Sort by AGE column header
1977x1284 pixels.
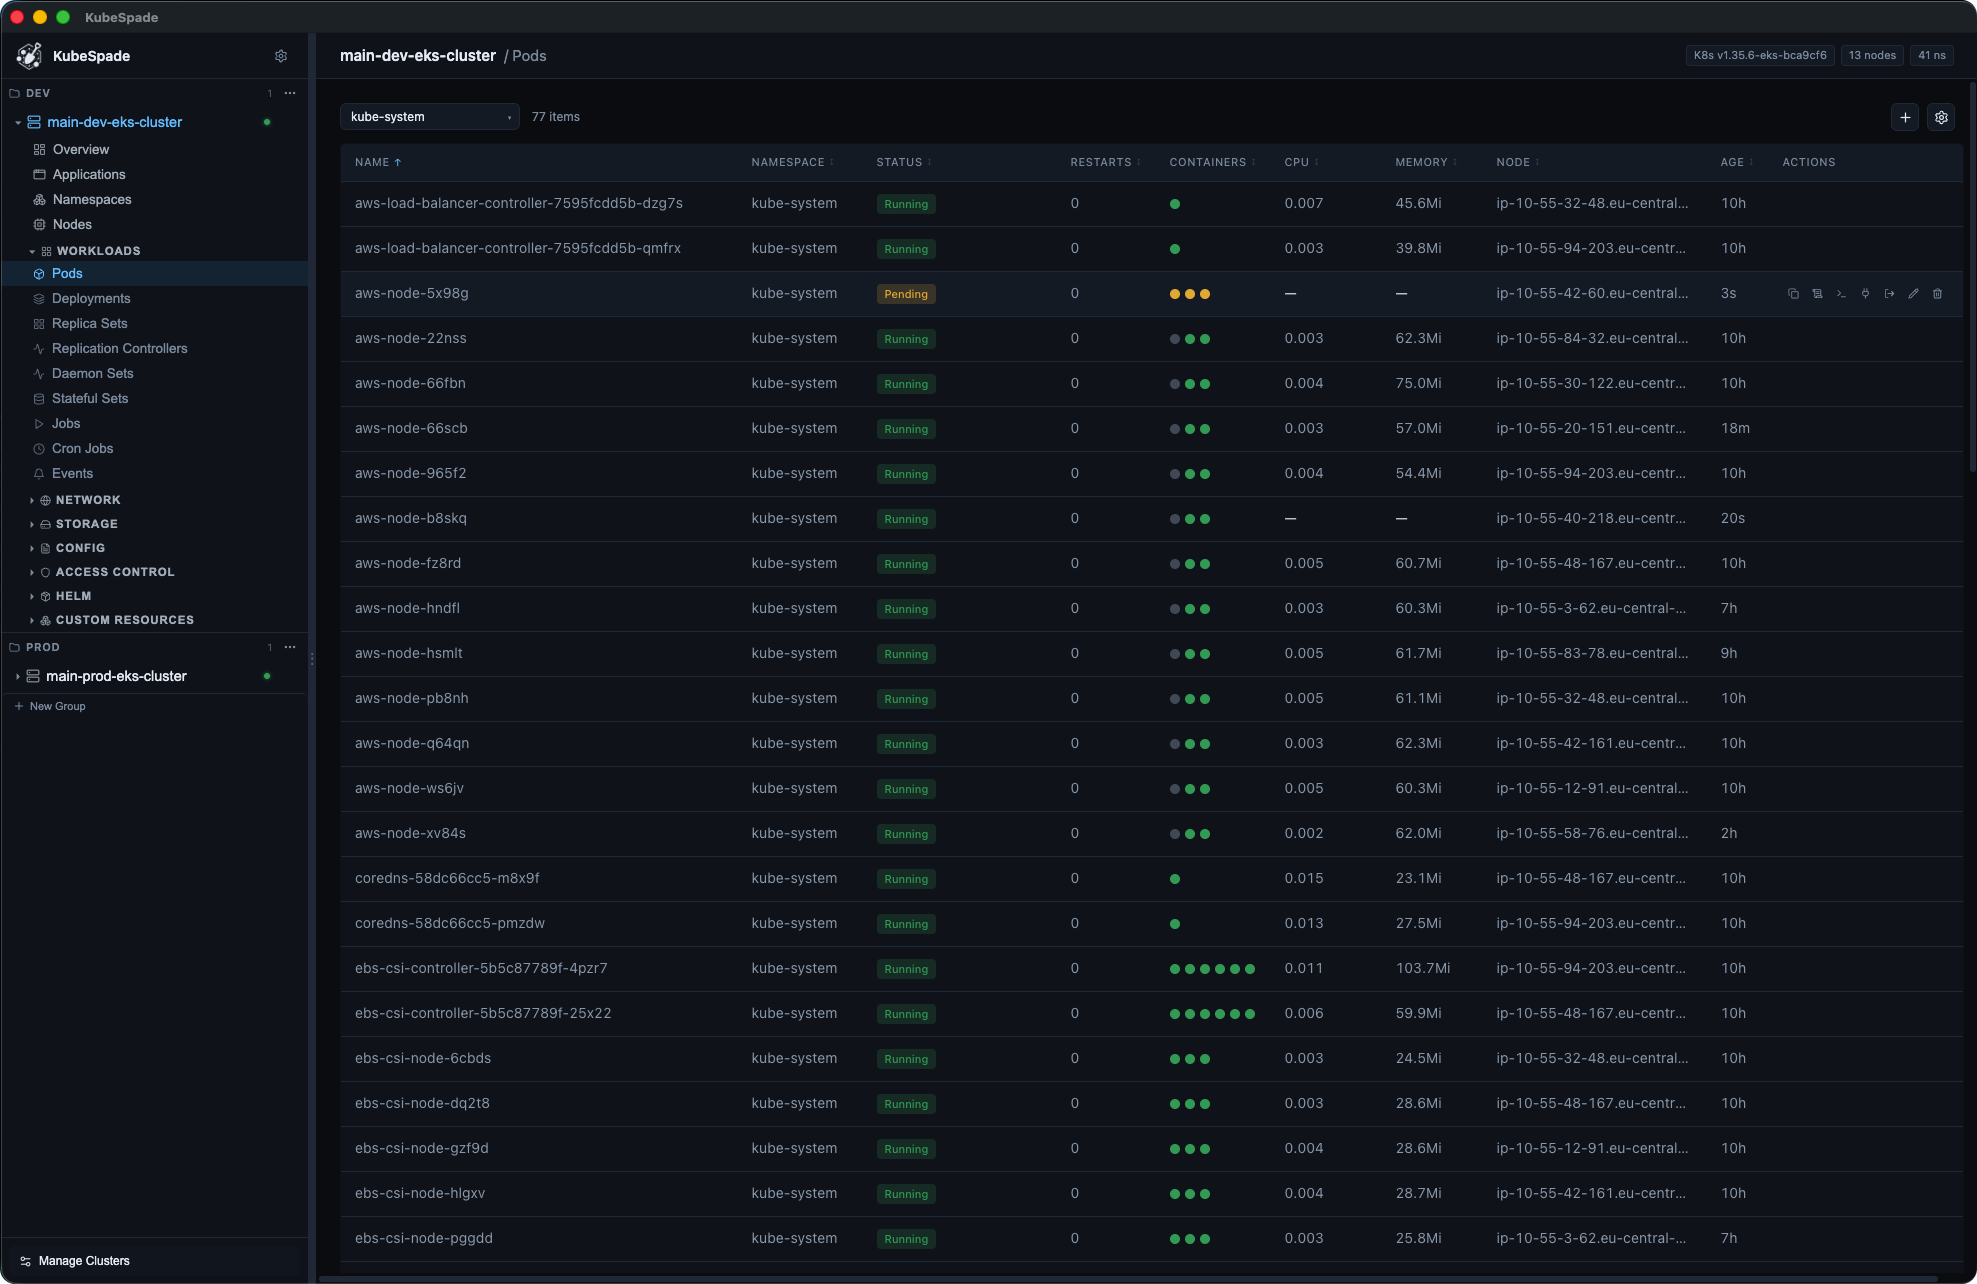point(1737,162)
